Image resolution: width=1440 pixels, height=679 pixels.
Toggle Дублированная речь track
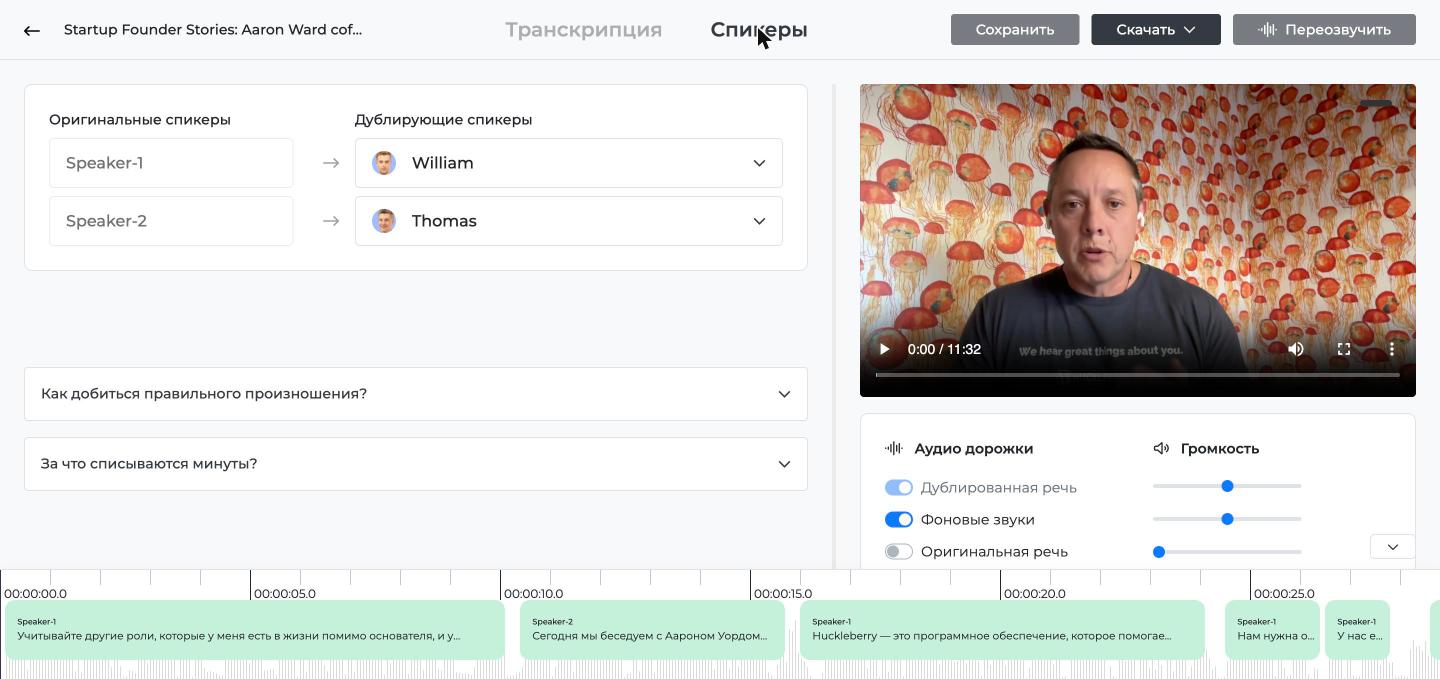[x=899, y=488]
